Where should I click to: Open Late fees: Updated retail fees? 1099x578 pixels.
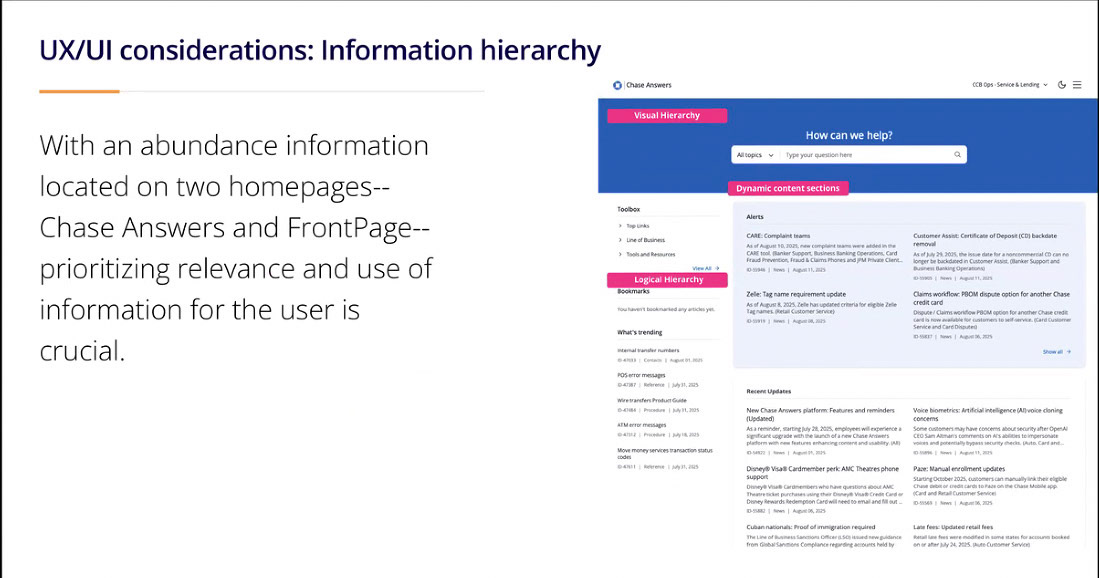[x=953, y=527]
